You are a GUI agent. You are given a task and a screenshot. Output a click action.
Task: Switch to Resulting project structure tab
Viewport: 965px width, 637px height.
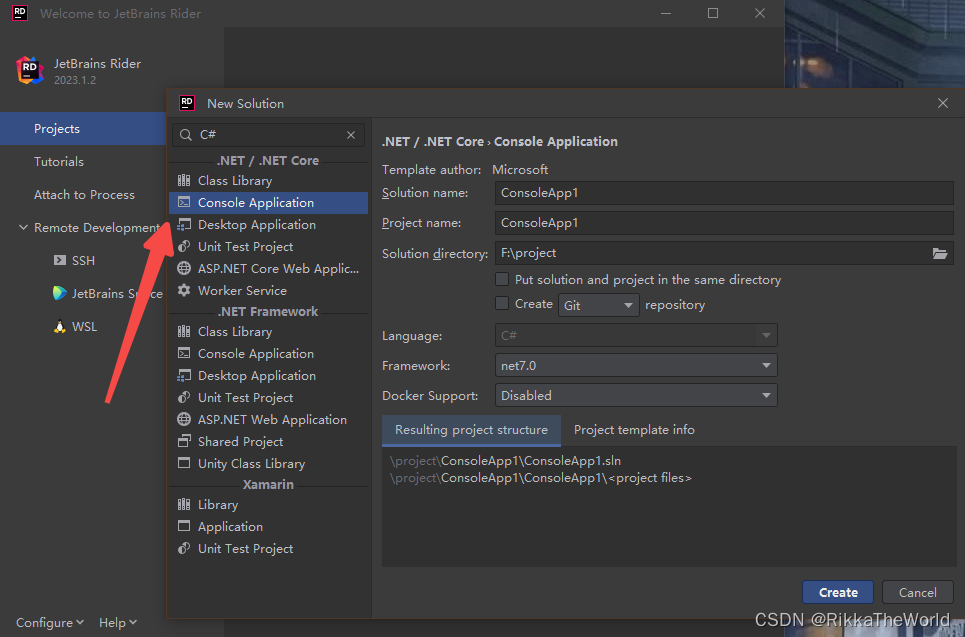[x=471, y=430]
